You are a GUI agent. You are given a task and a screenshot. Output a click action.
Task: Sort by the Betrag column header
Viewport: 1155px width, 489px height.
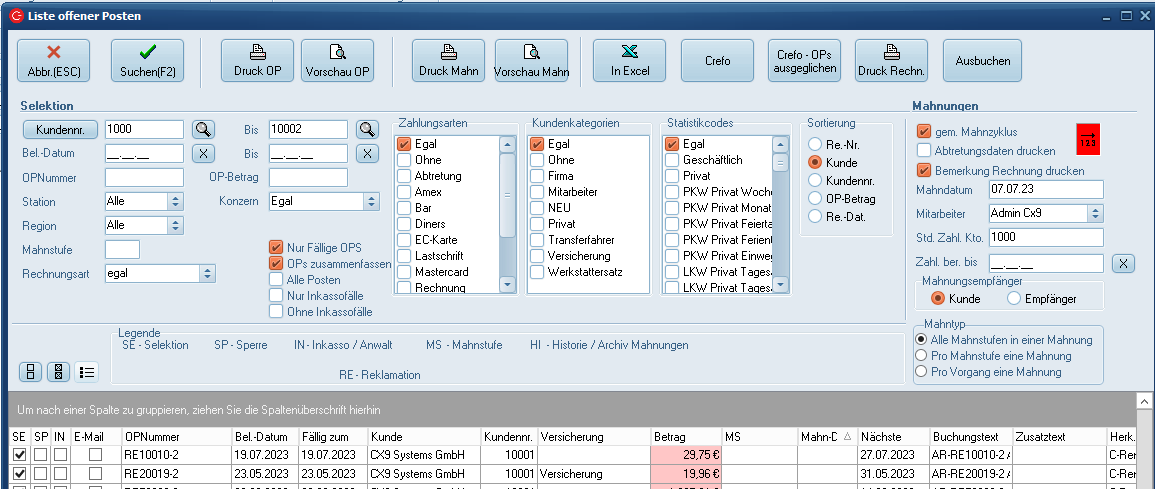pos(685,437)
